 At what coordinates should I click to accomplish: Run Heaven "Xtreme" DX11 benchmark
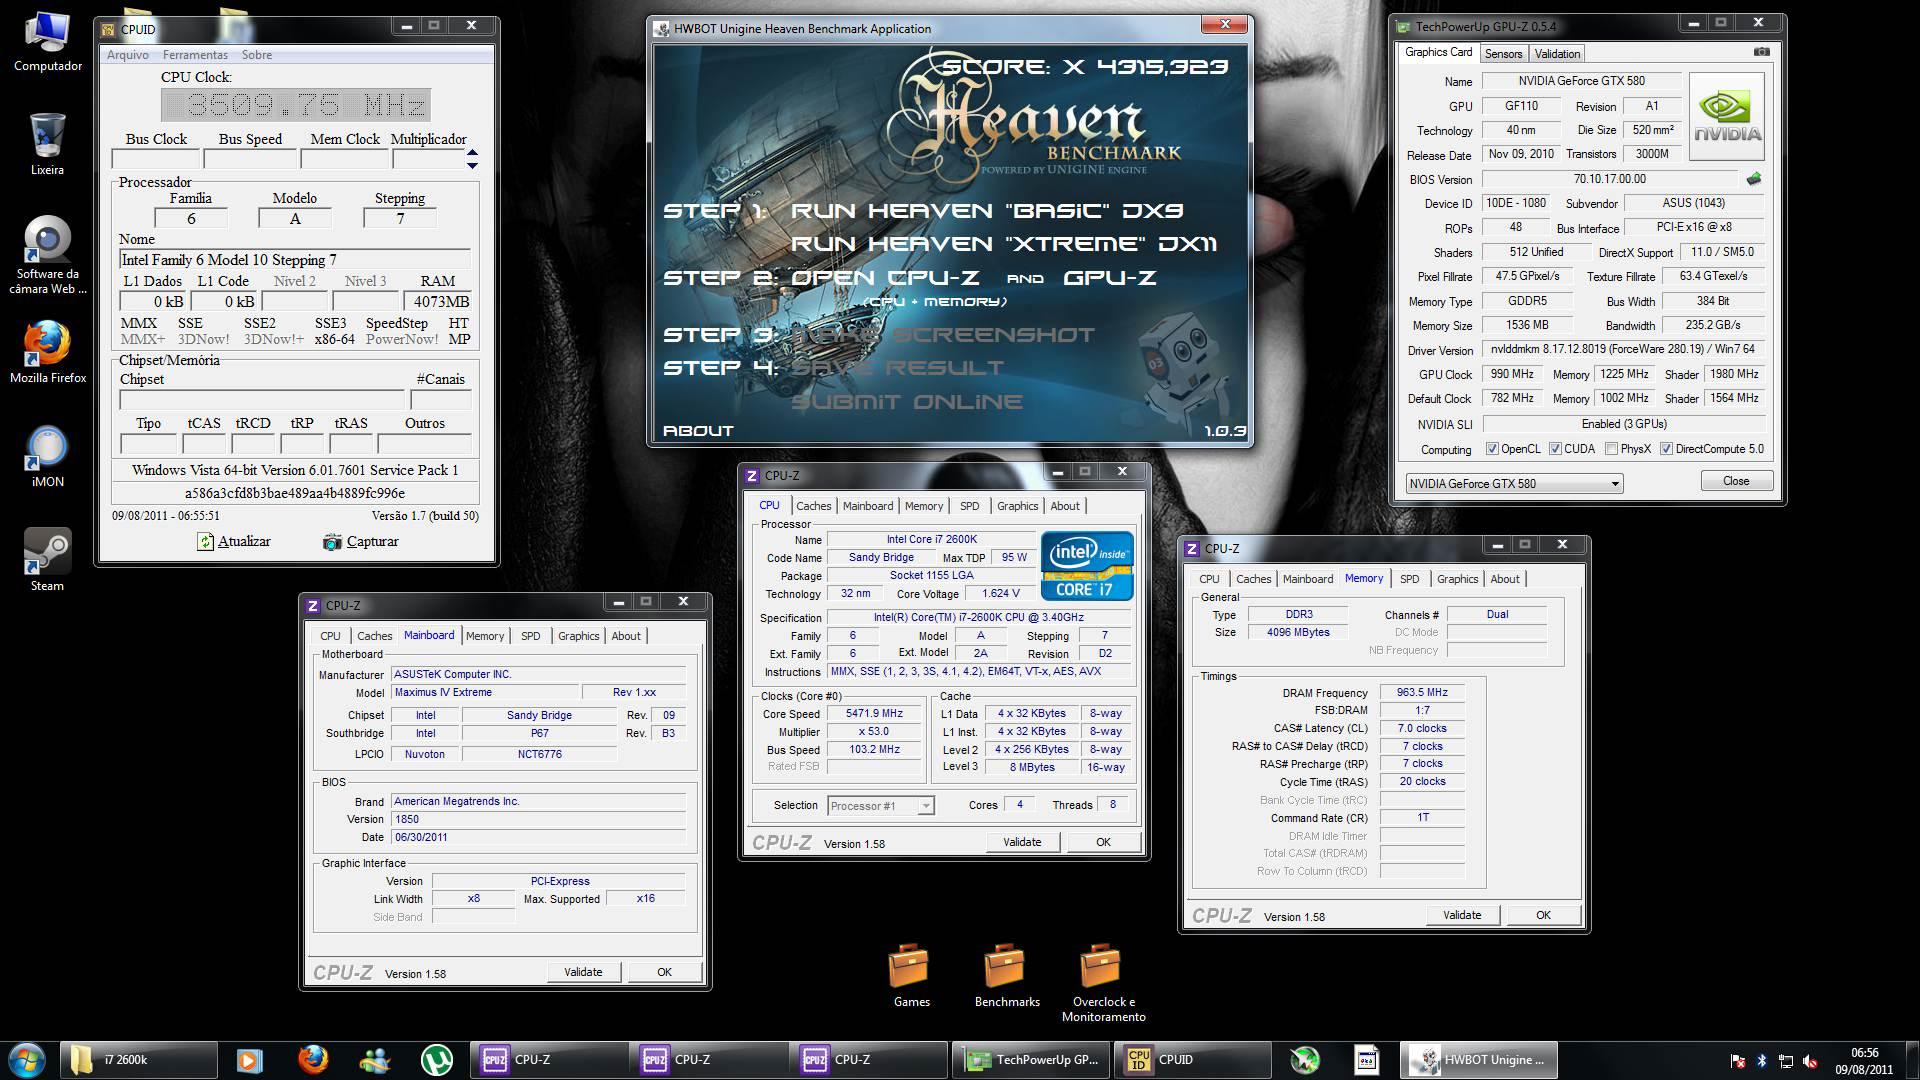[x=1004, y=244]
